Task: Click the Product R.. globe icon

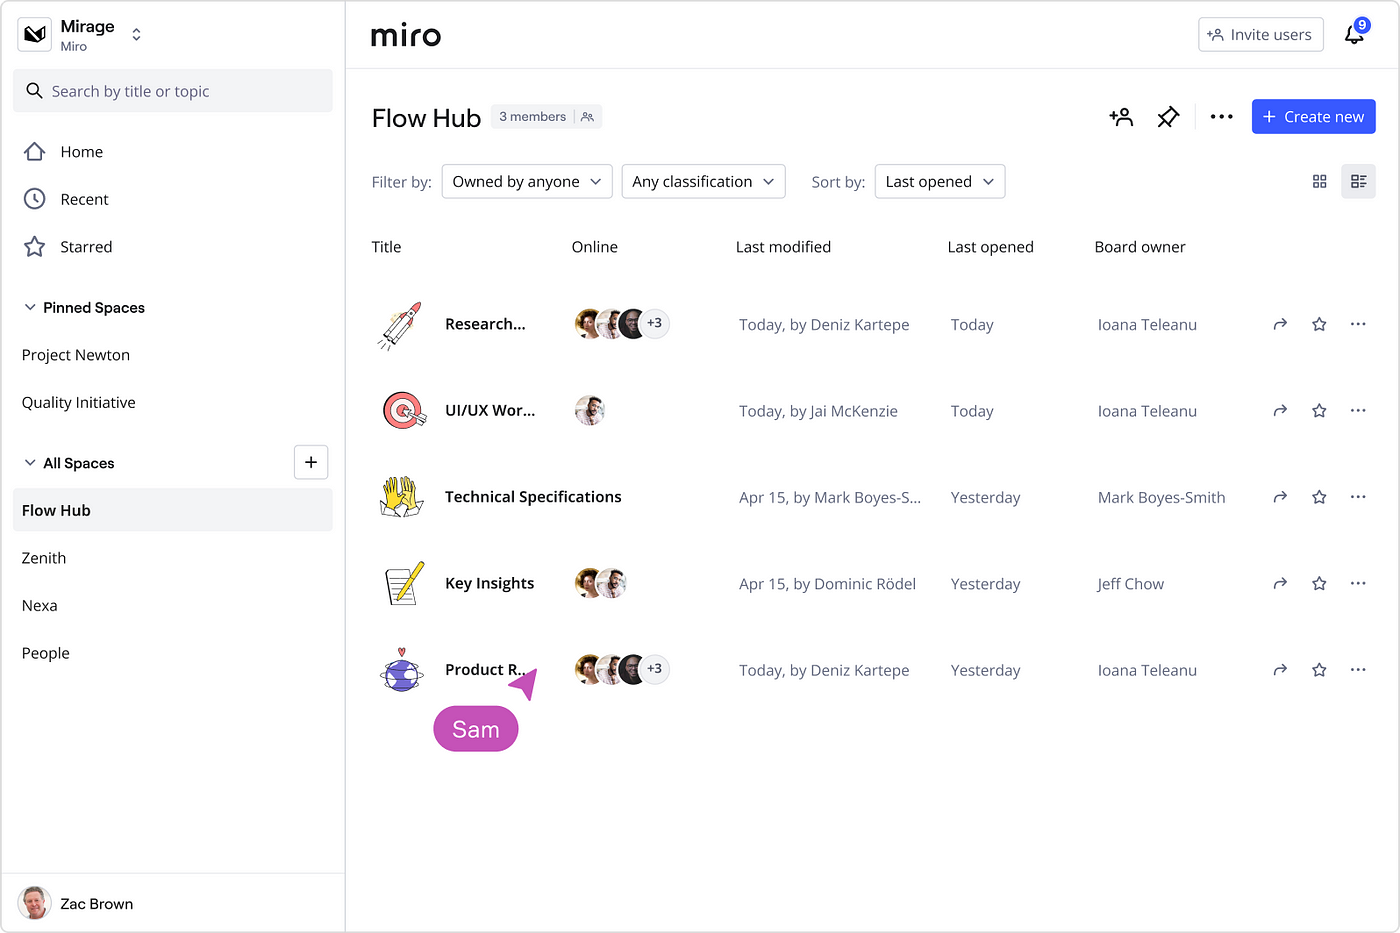Action: pyautogui.click(x=401, y=670)
